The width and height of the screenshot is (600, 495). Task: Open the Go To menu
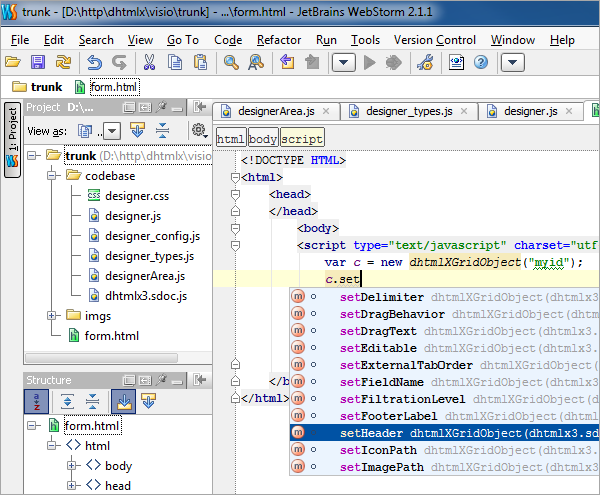pos(183,40)
